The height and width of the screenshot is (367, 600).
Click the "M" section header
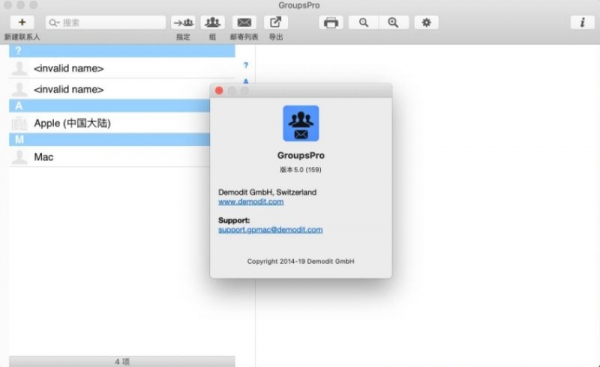[x=109, y=139]
